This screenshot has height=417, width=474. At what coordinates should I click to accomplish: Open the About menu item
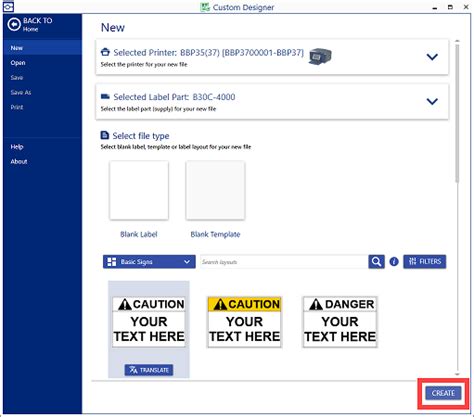click(19, 162)
